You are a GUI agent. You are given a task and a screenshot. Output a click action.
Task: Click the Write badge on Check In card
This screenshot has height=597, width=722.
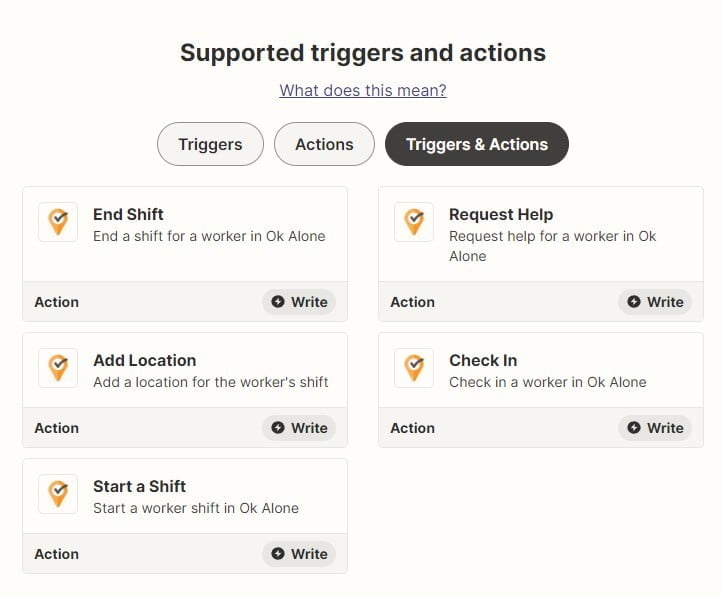pos(655,428)
